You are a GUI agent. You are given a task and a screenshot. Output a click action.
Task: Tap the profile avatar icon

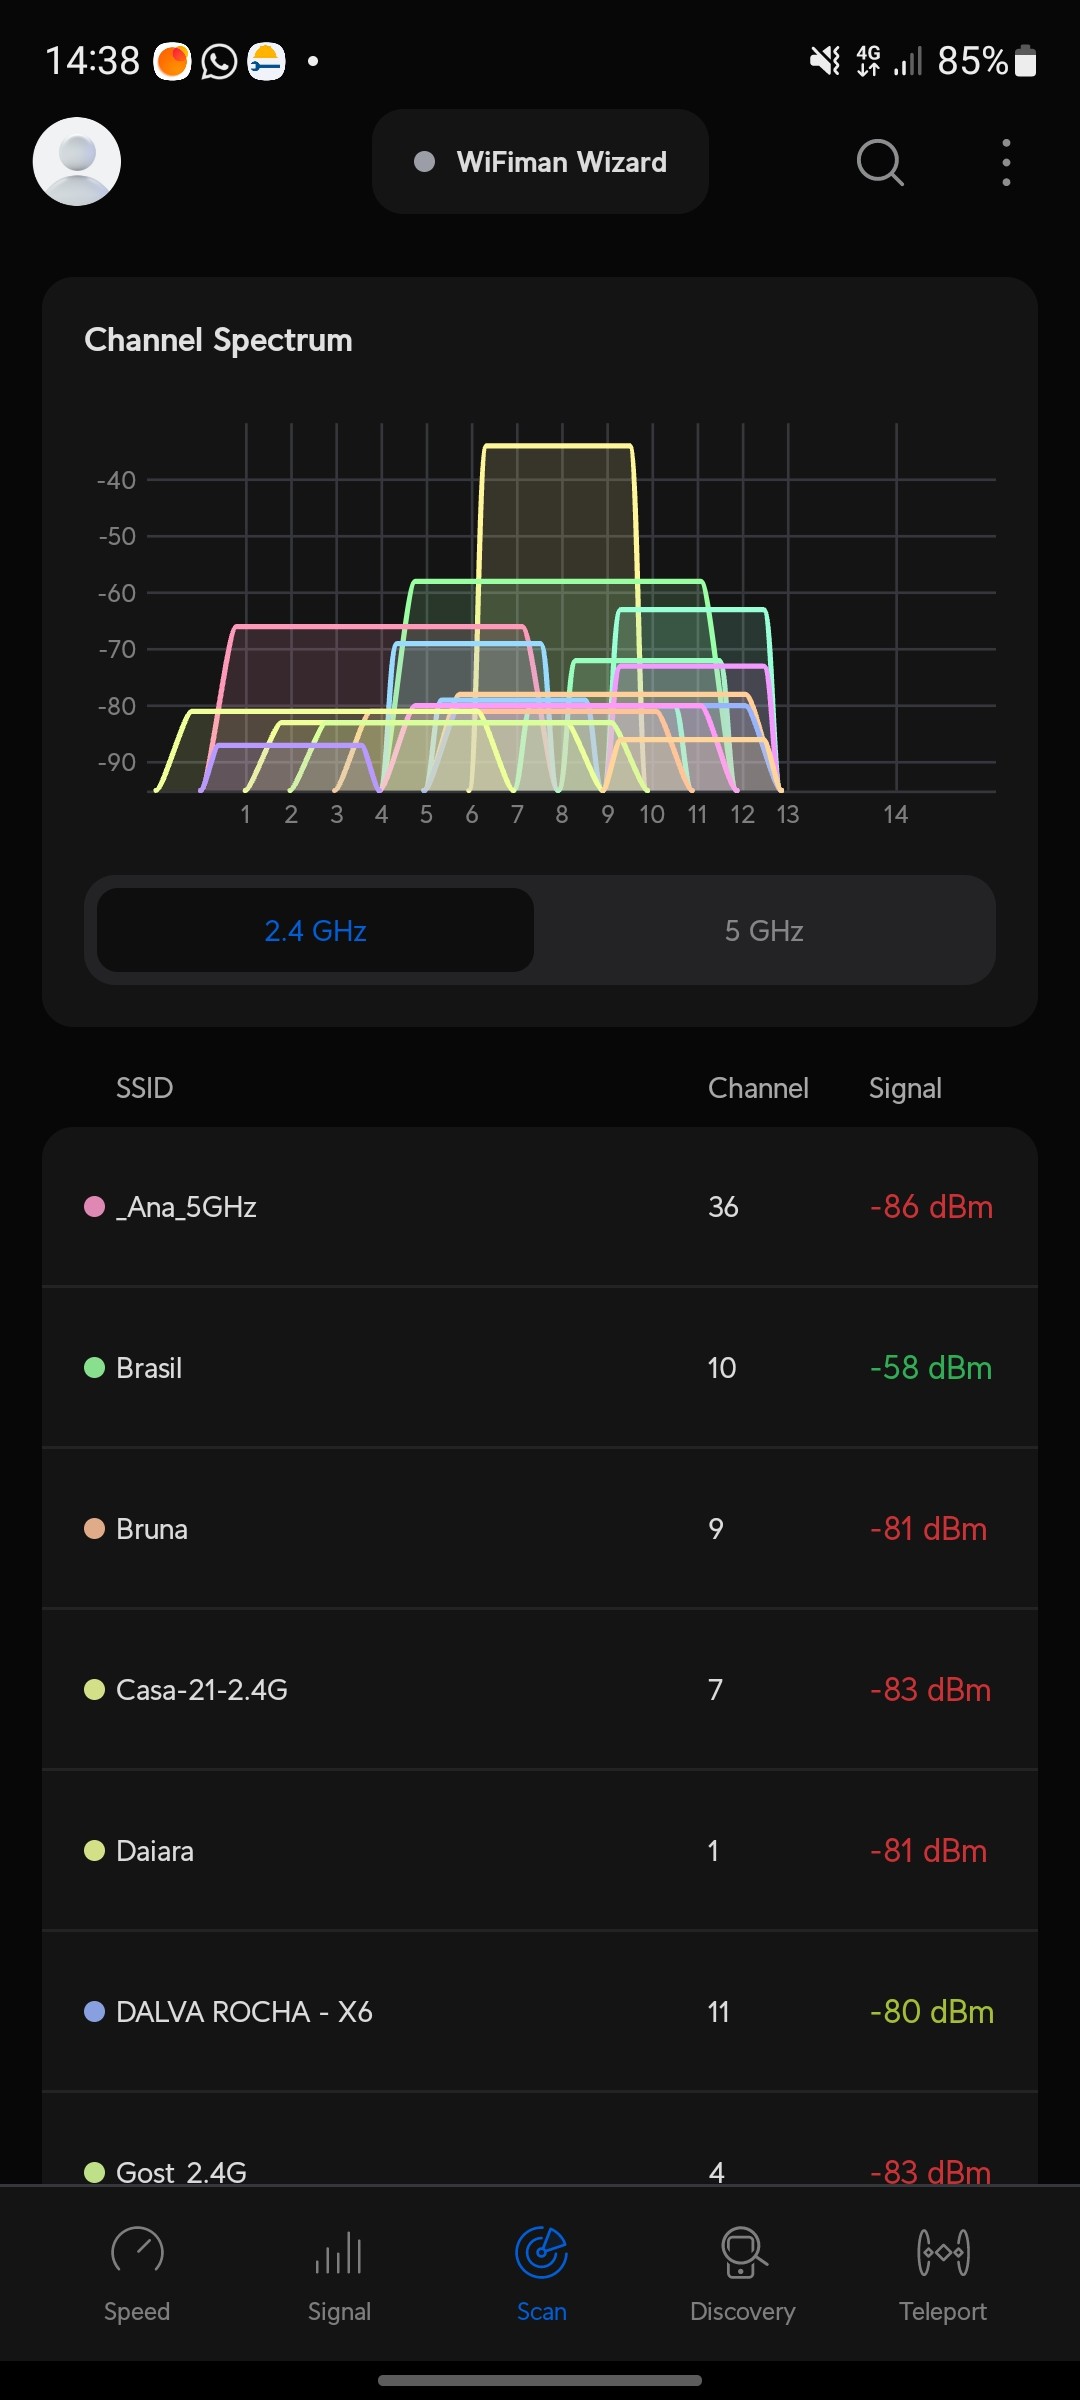click(77, 162)
